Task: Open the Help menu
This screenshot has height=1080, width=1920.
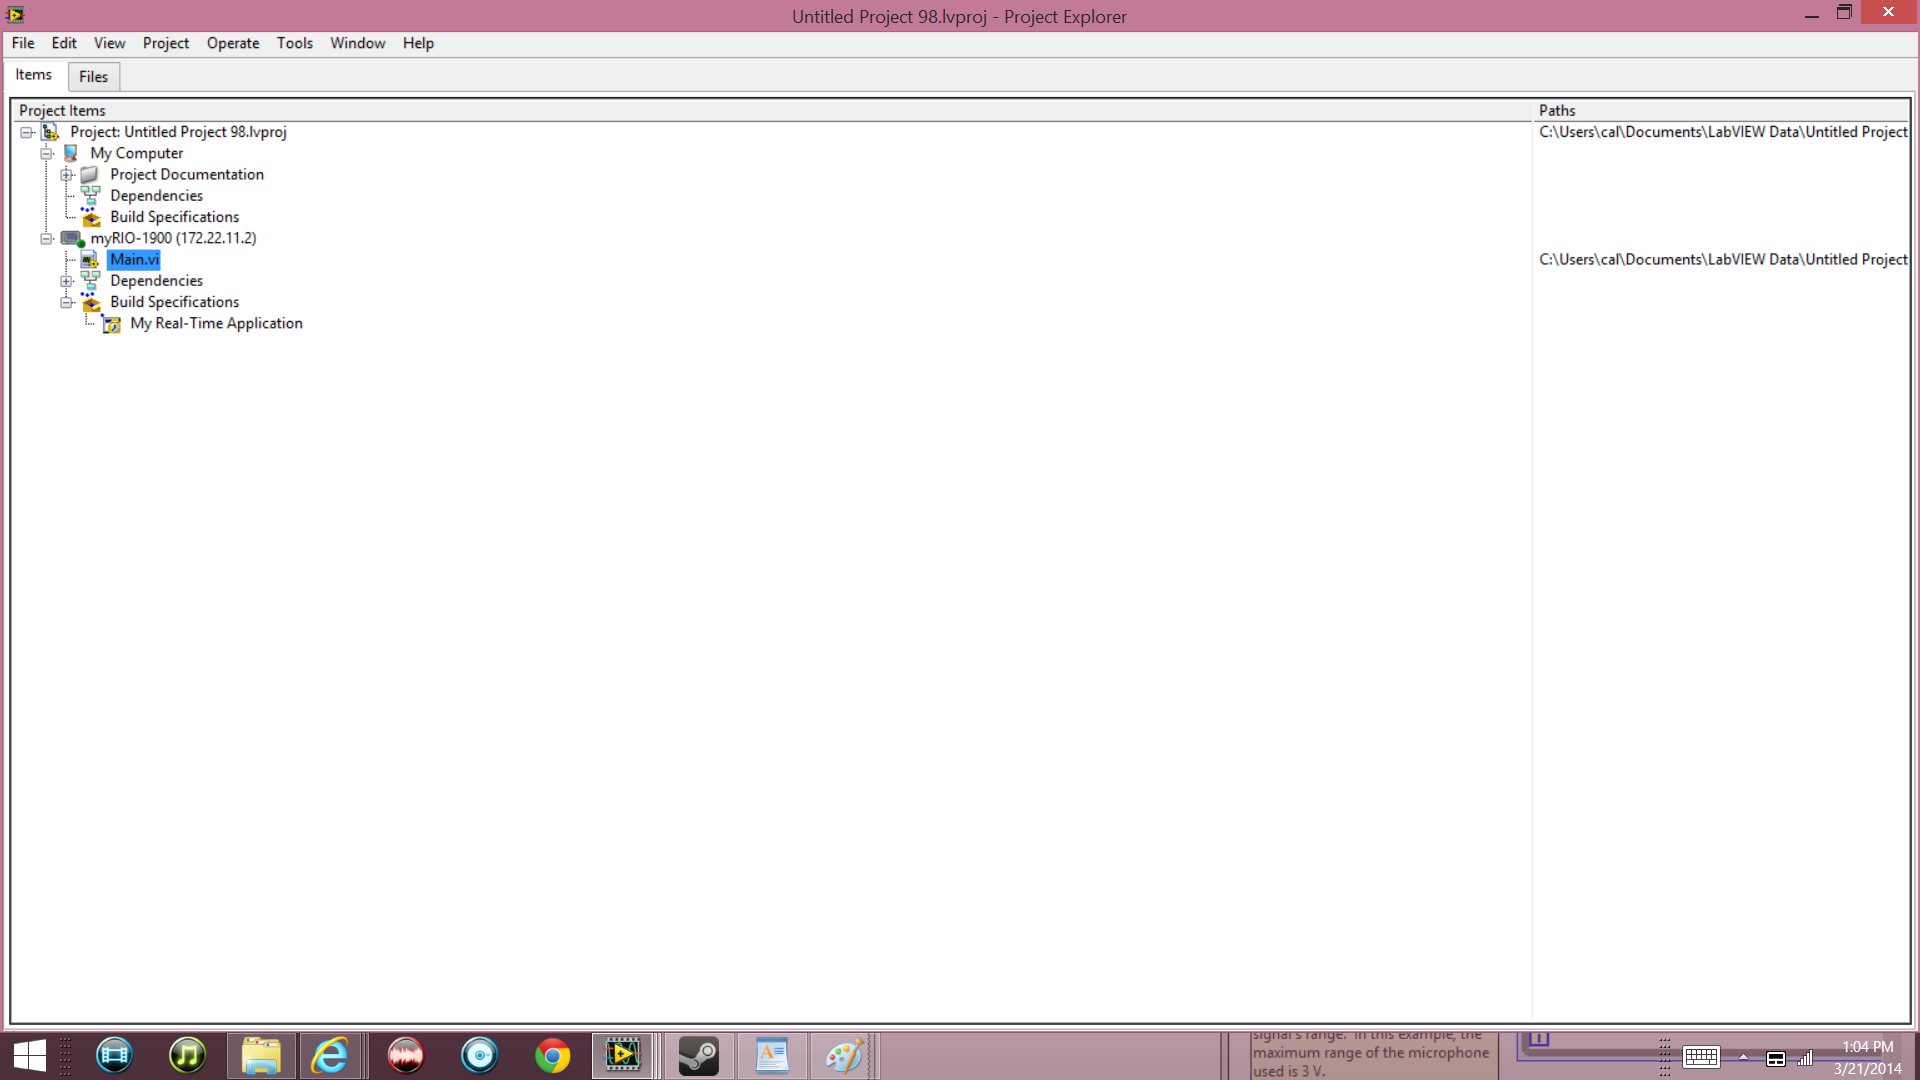Action: pos(418,43)
